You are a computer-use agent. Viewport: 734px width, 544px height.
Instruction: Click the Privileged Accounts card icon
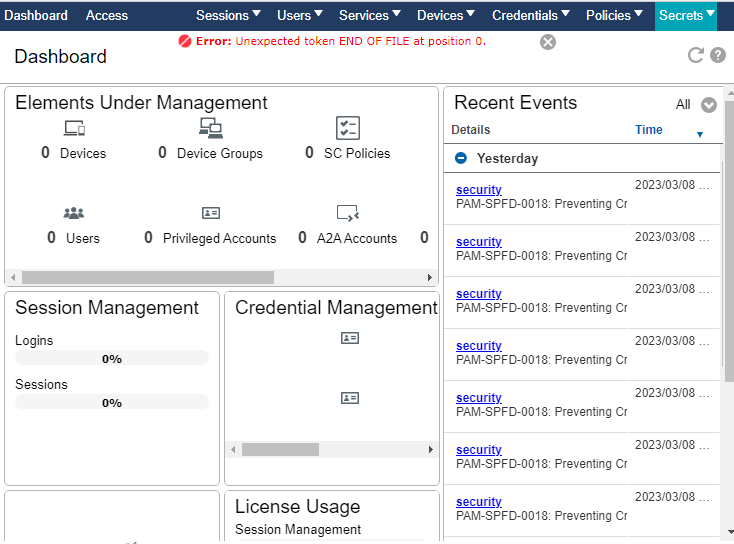[210, 213]
